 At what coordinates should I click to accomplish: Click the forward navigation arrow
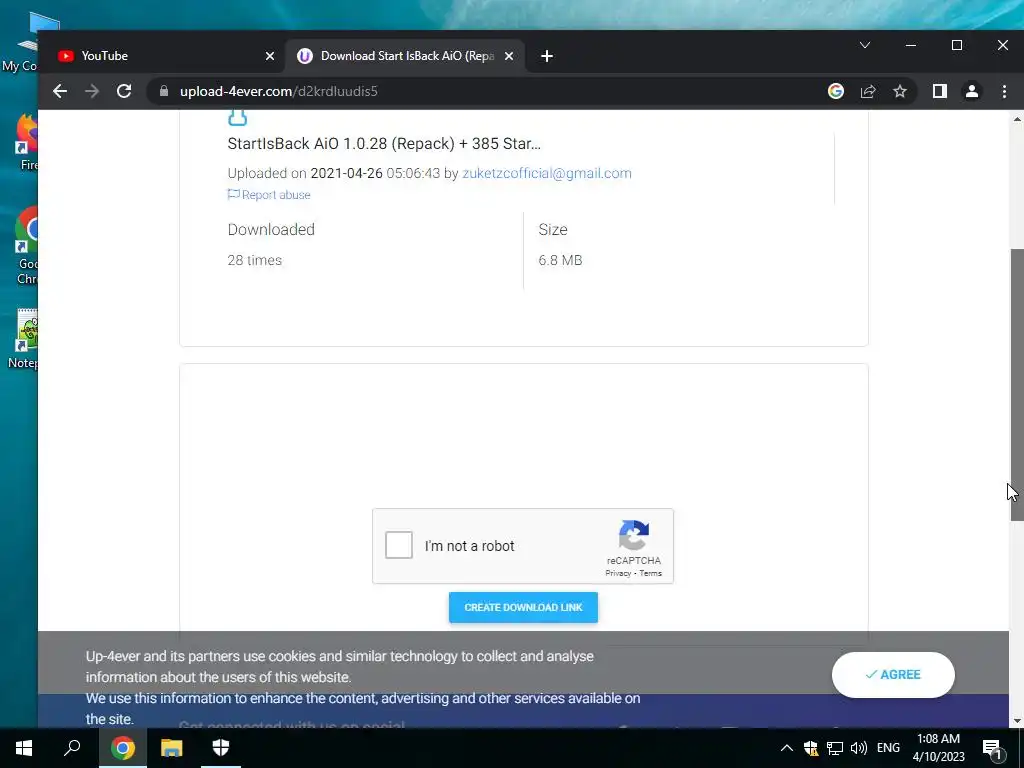[x=92, y=91]
